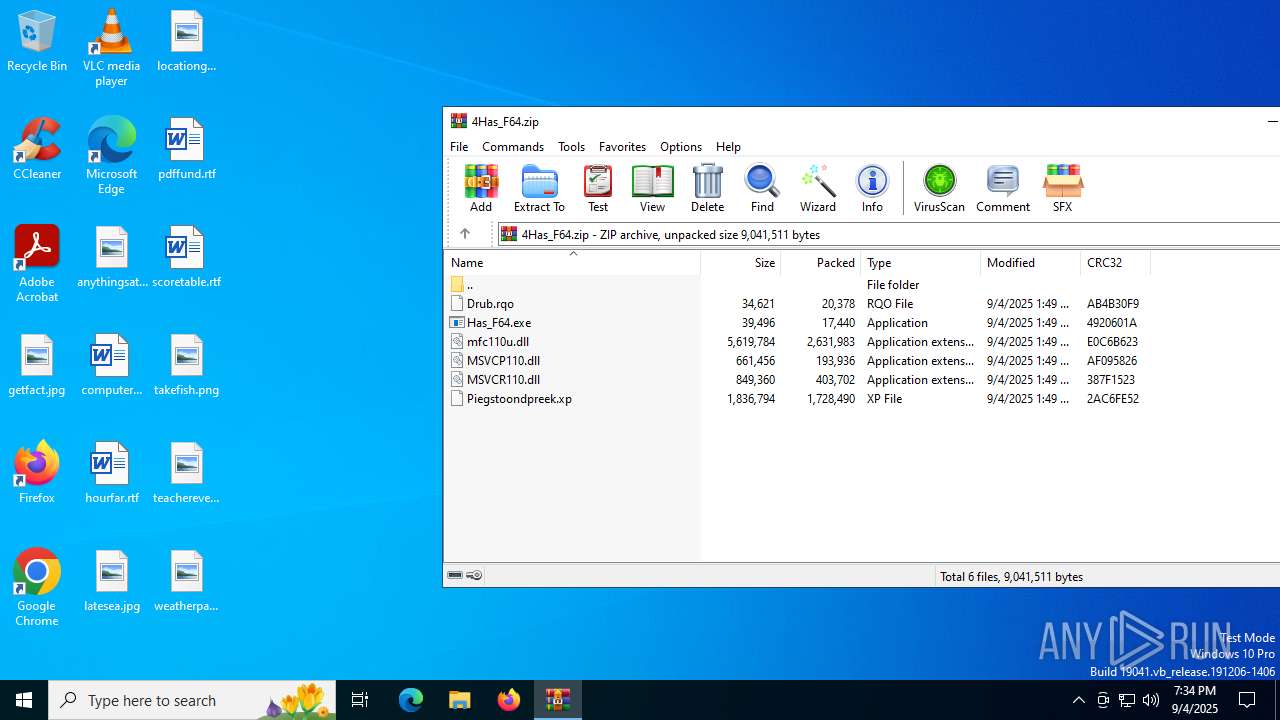Select the takefish.png desktop file

point(186,365)
